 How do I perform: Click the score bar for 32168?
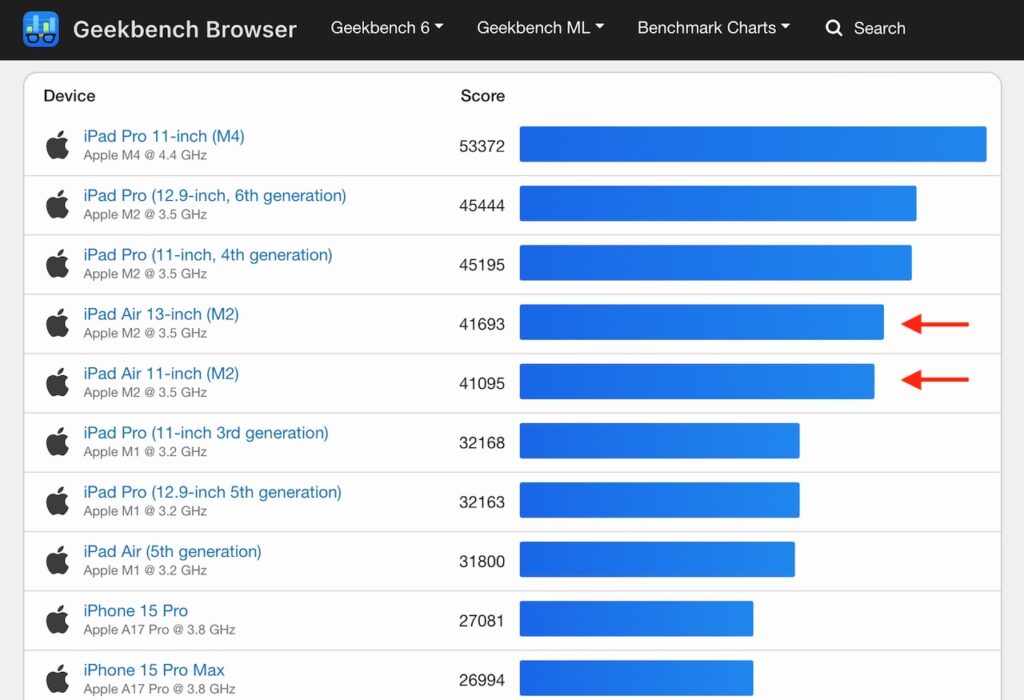pyautogui.click(x=660, y=441)
